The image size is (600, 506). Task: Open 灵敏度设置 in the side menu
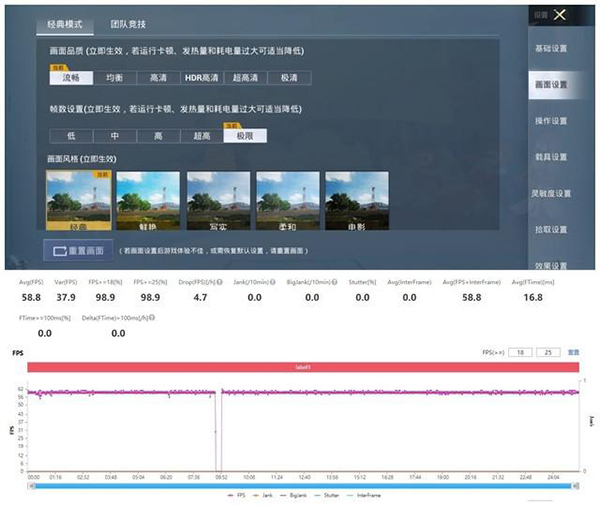point(551,193)
